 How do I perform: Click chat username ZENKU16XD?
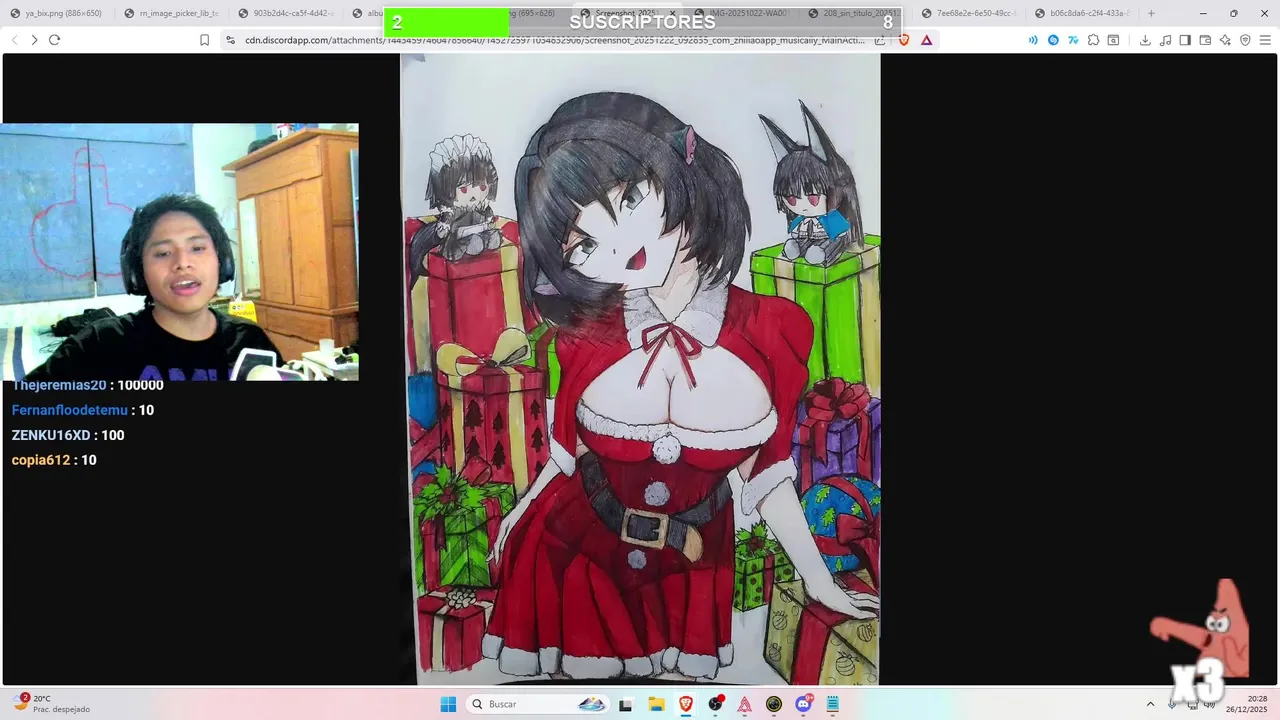coord(51,435)
